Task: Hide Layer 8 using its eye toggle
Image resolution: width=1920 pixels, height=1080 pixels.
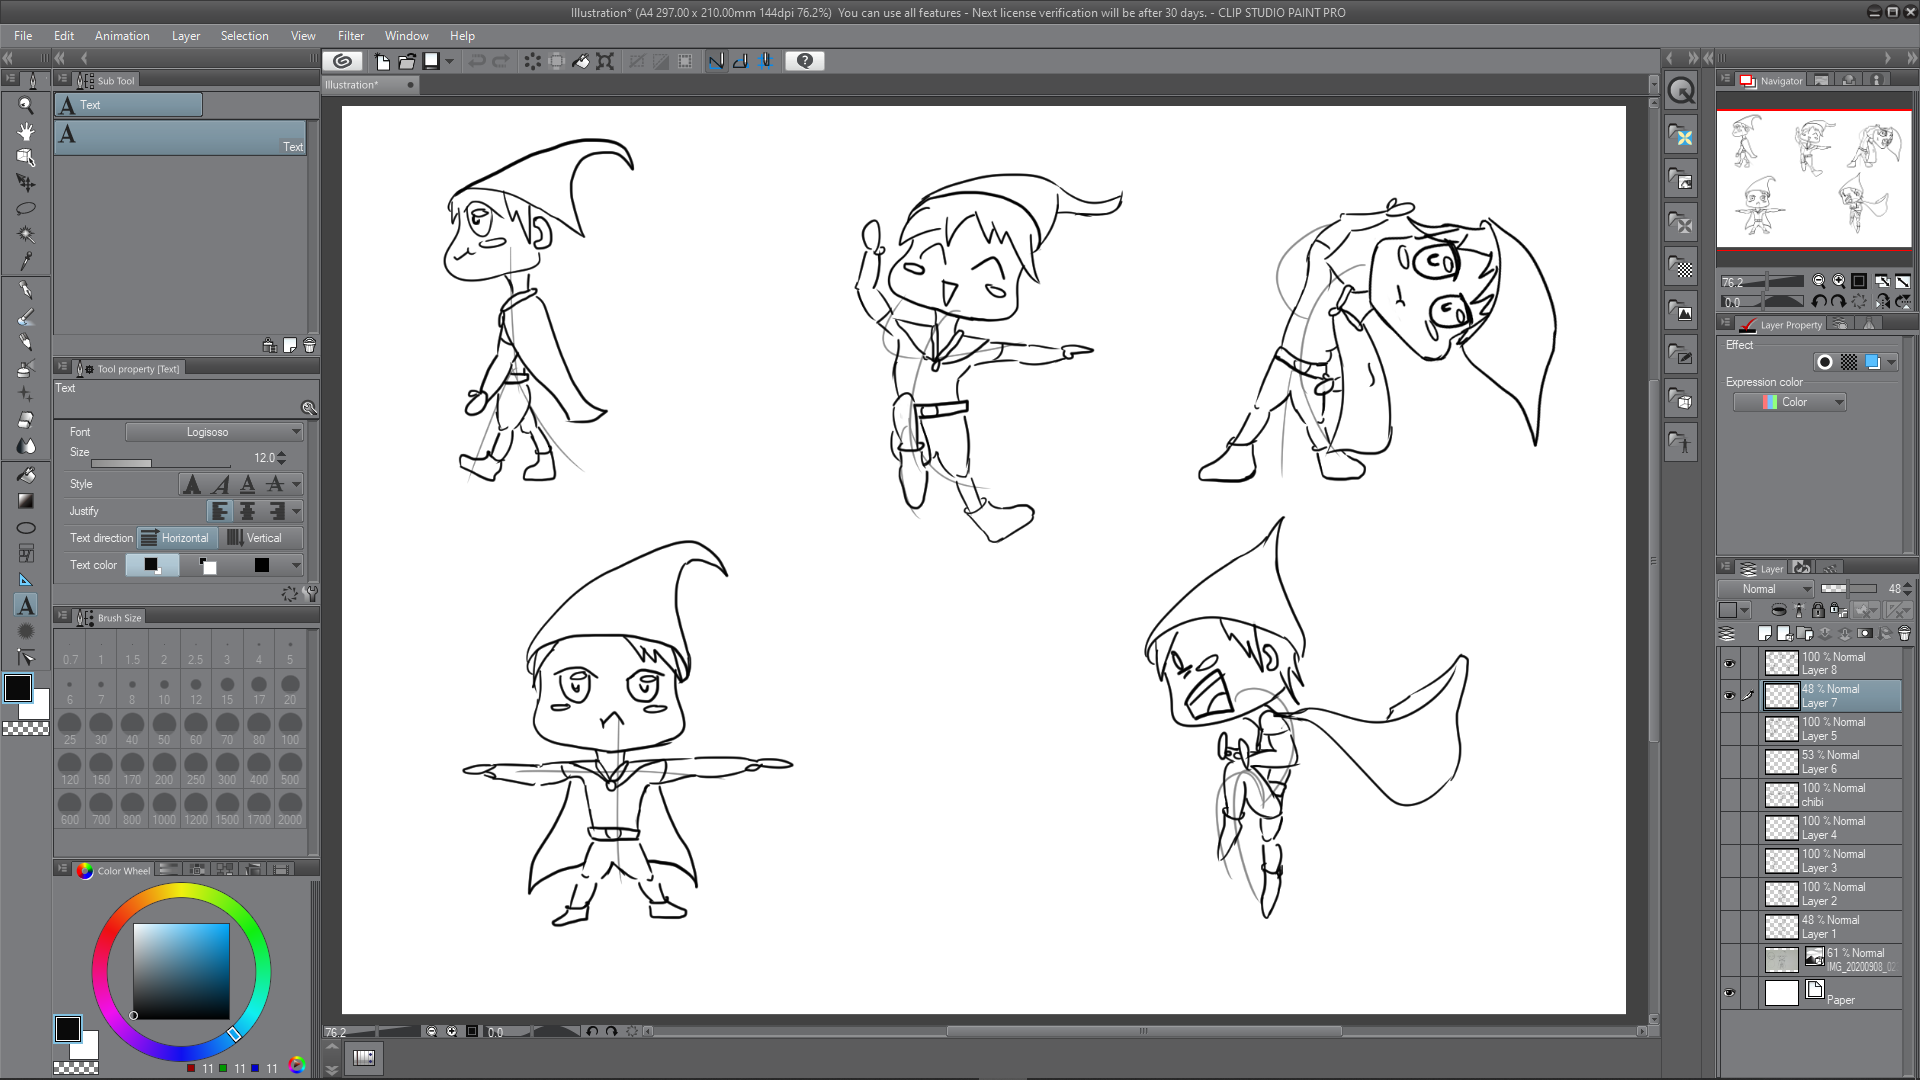Action: (1729, 662)
